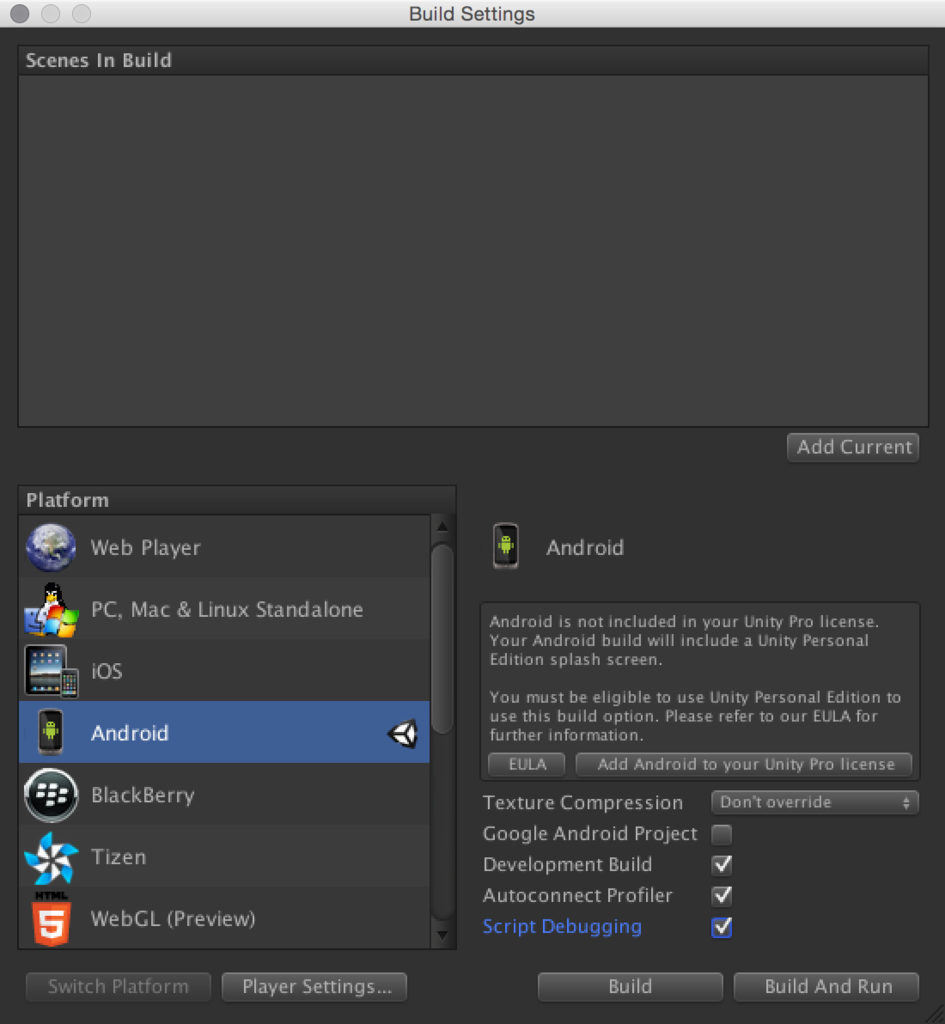The image size is (945, 1024).
Task: Click the platform list scroll up arrow
Action: tap(442, 526)
